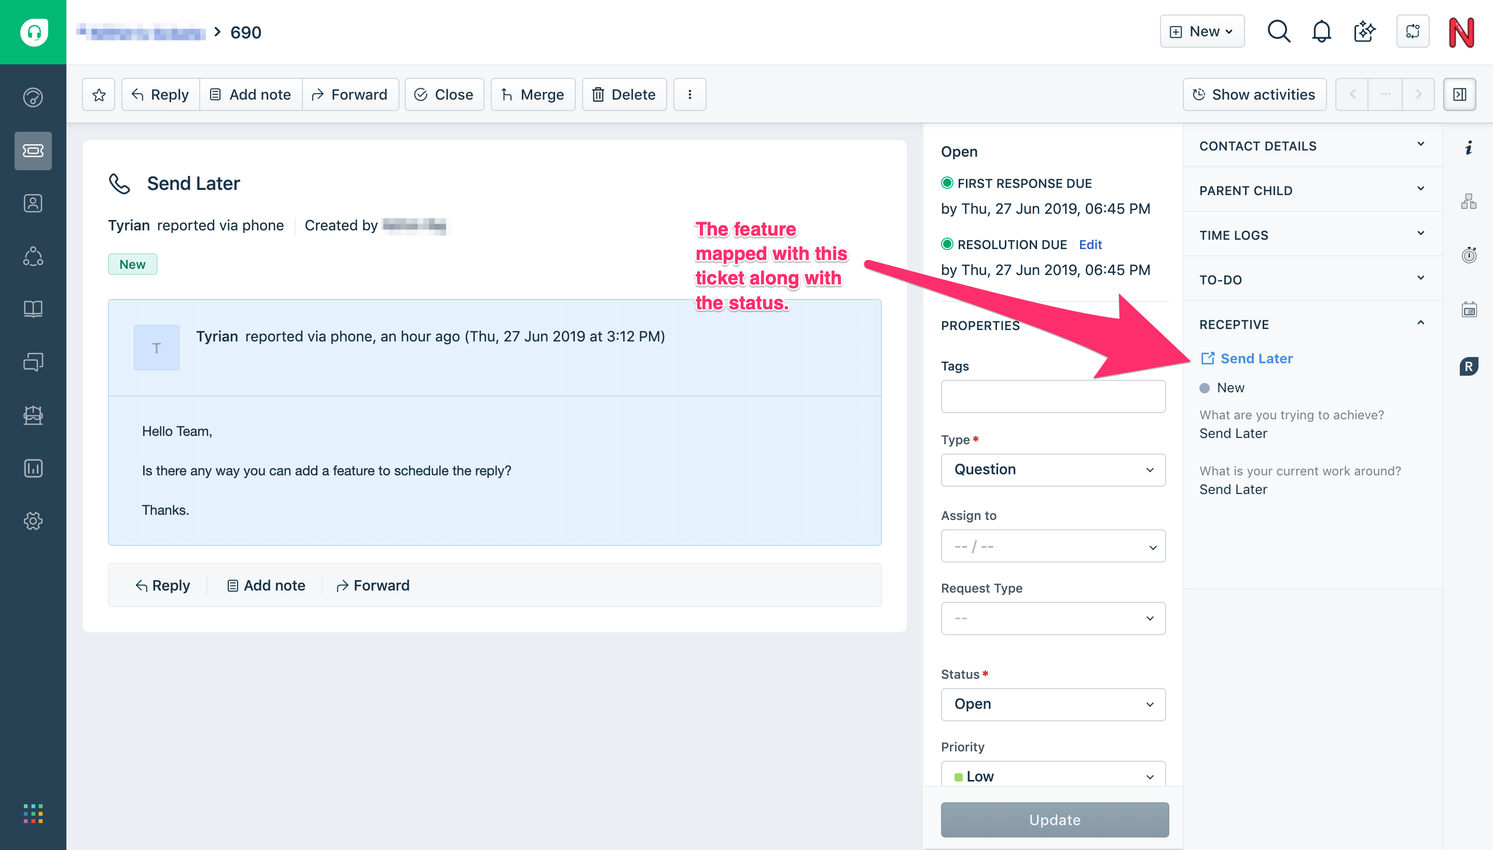1493x850 pixels.
Task: Click inside the Tags input field
Action: [x=1052, y=396]
